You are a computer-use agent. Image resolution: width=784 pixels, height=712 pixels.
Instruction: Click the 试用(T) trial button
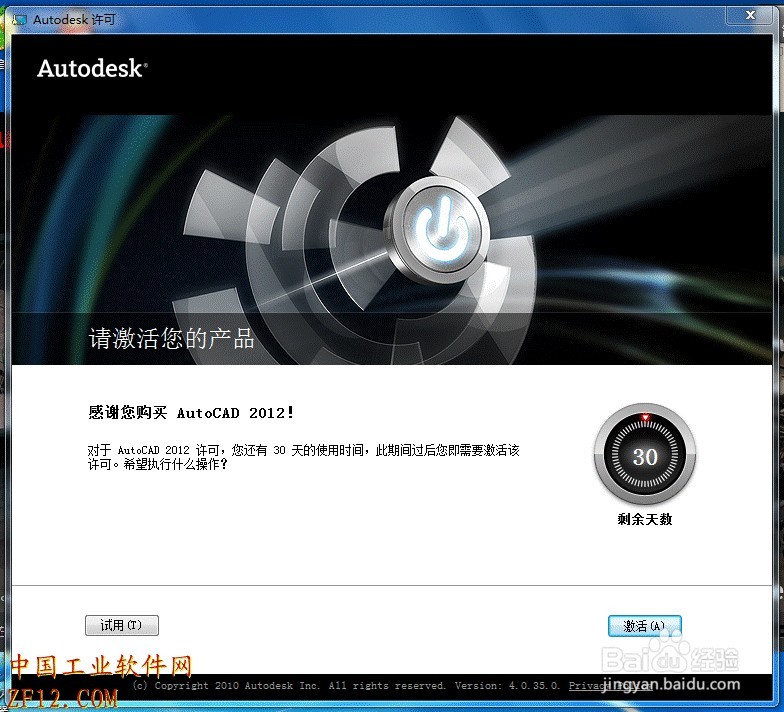(122, 625)
